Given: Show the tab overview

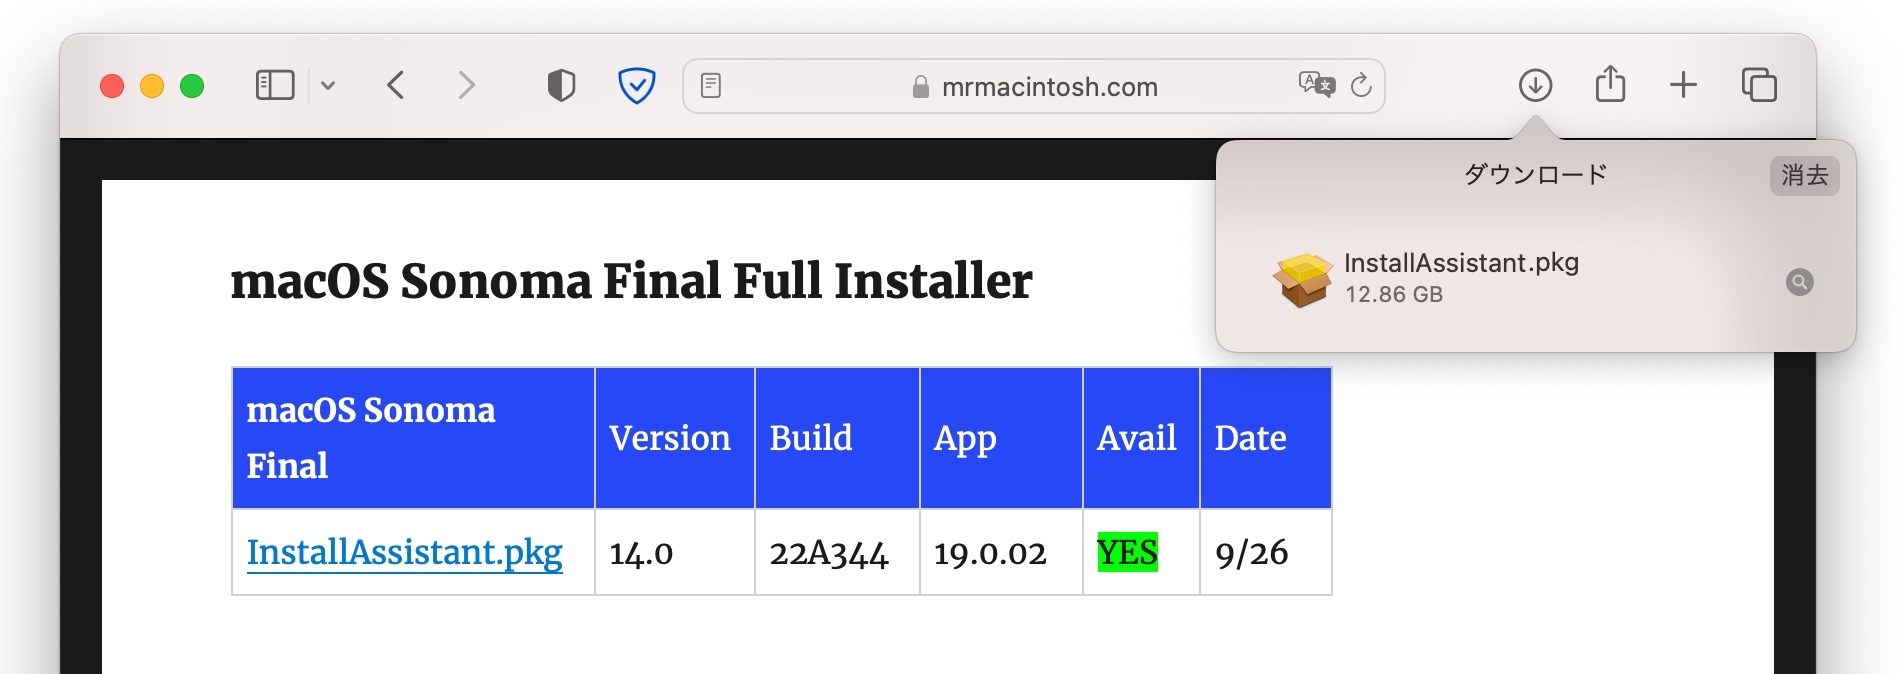Looking at the screenshot, I should coord(1759,85).
